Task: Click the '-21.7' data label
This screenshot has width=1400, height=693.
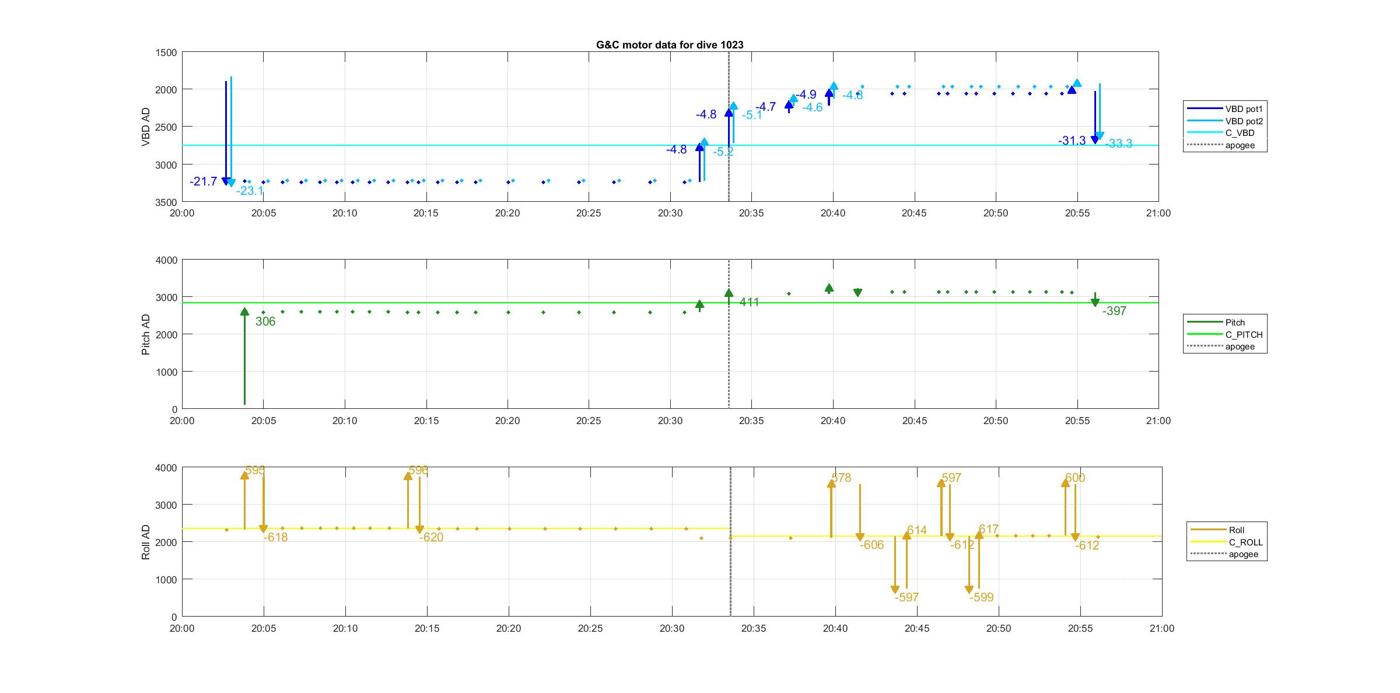Action: (204, 181)
